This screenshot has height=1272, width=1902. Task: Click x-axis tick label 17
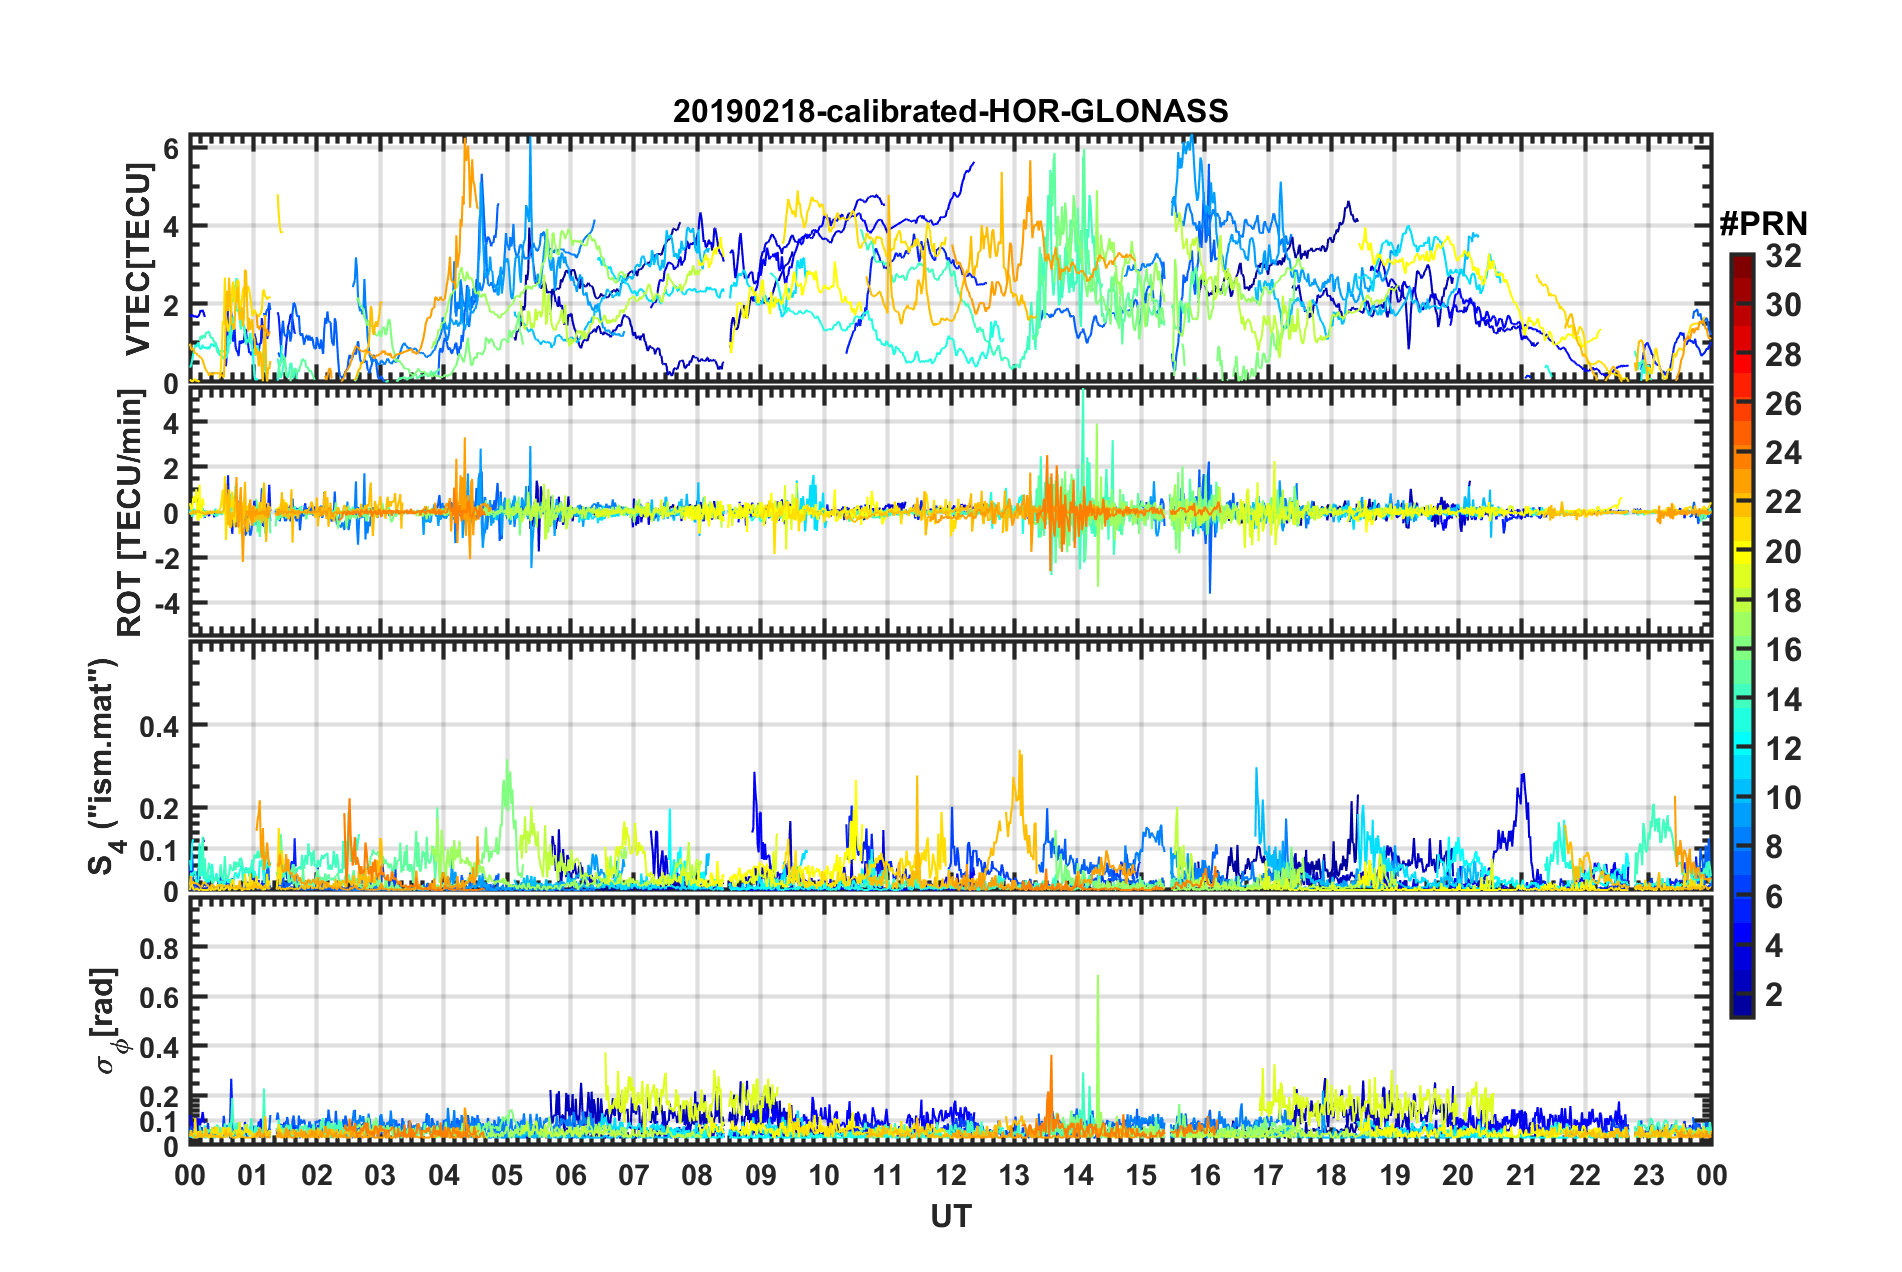1268,1175
